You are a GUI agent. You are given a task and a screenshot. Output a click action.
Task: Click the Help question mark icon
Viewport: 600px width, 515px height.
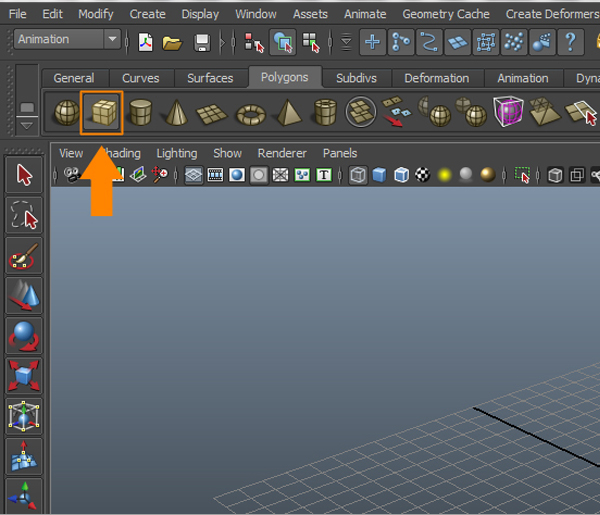(x=571, y=42)
